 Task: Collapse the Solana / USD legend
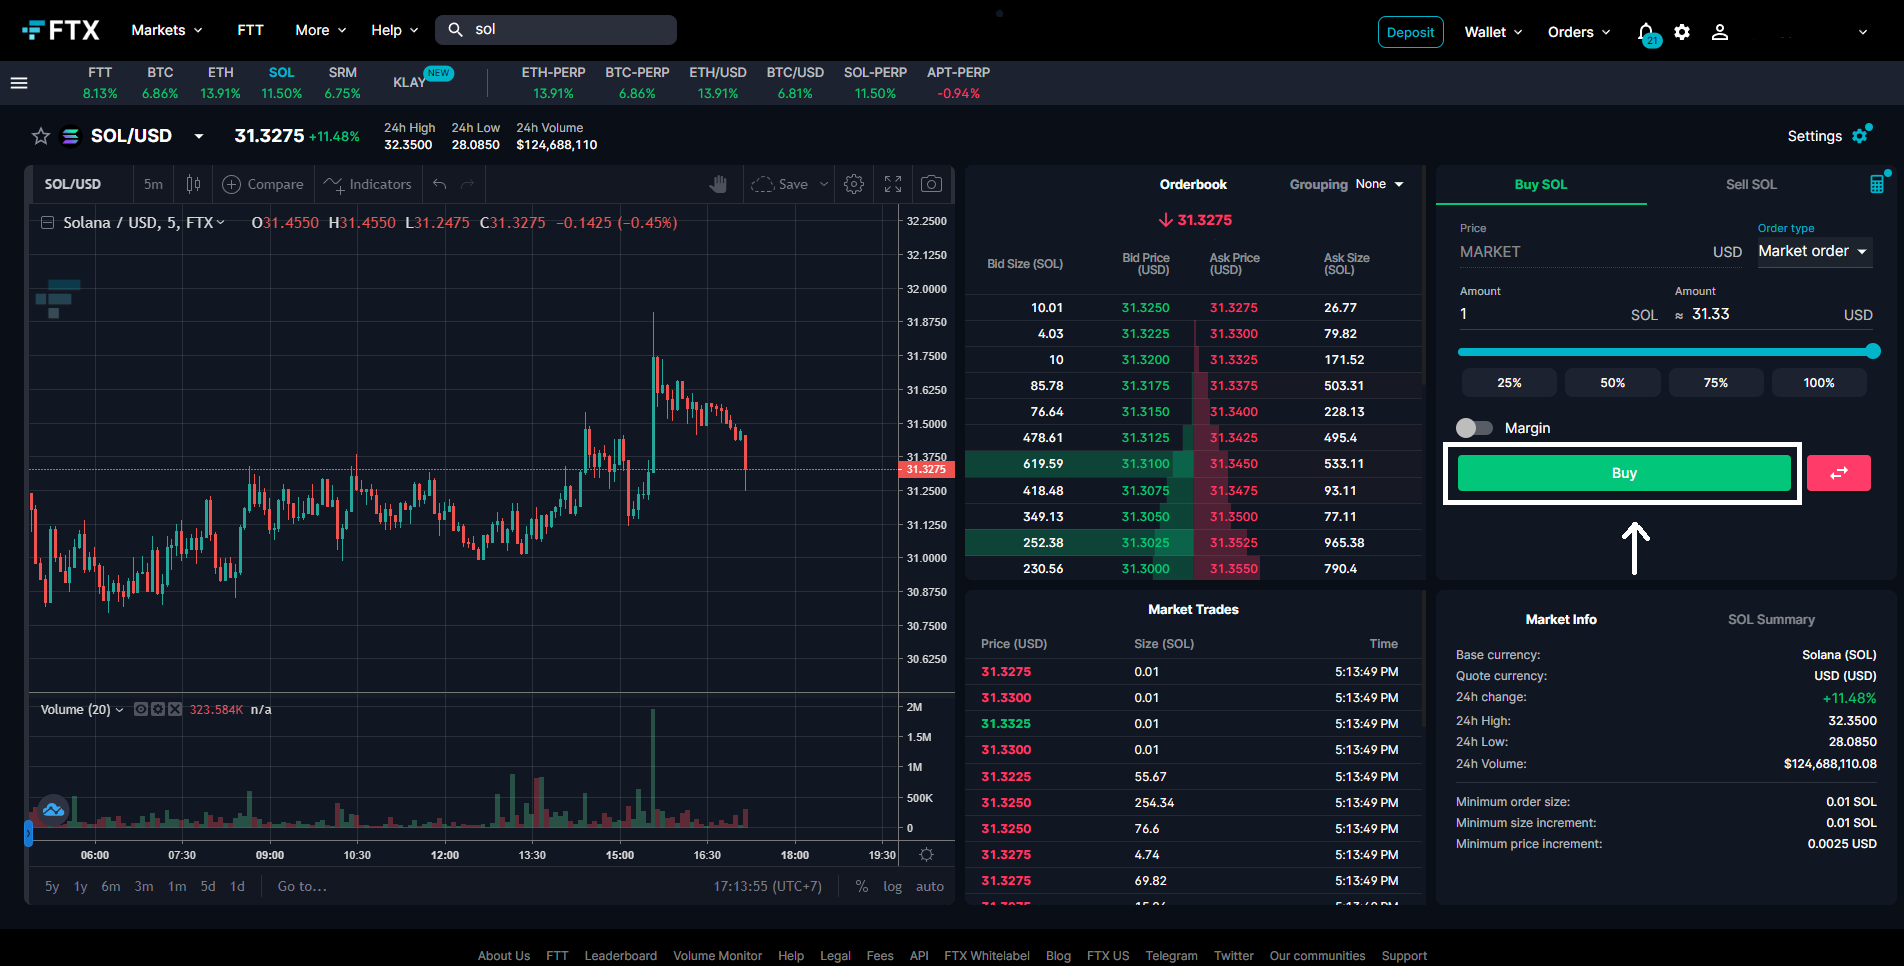47,222
